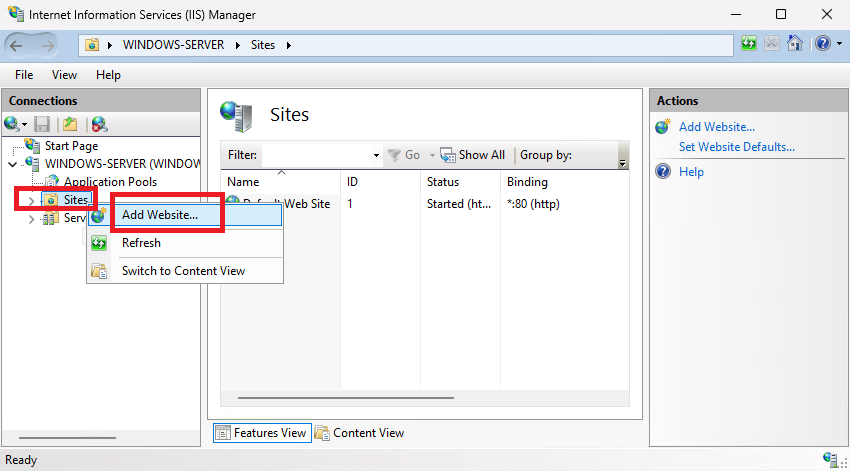Open the dropdown arrow beside Go
This screenshot has height=471, width=850.
tap(432, 156)
